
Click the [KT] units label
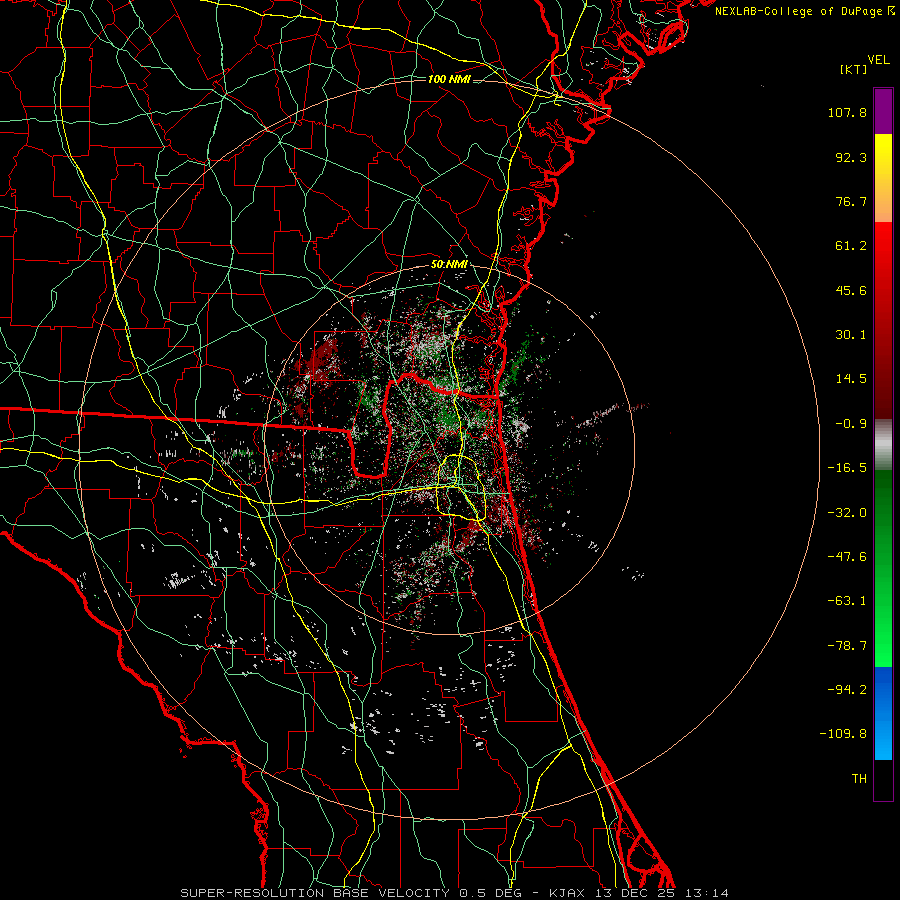854,69
